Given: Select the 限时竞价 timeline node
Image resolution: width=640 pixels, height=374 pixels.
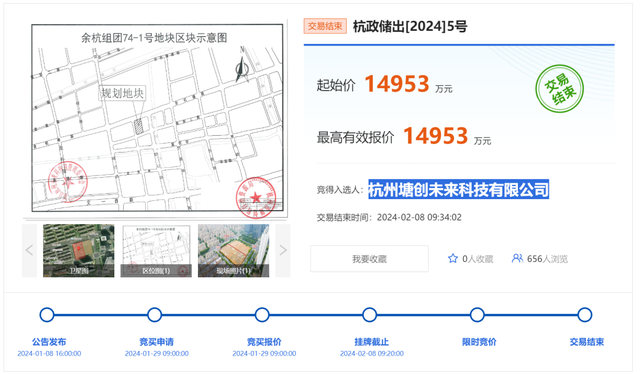Looking at the screenshot, I should point(477,315).
